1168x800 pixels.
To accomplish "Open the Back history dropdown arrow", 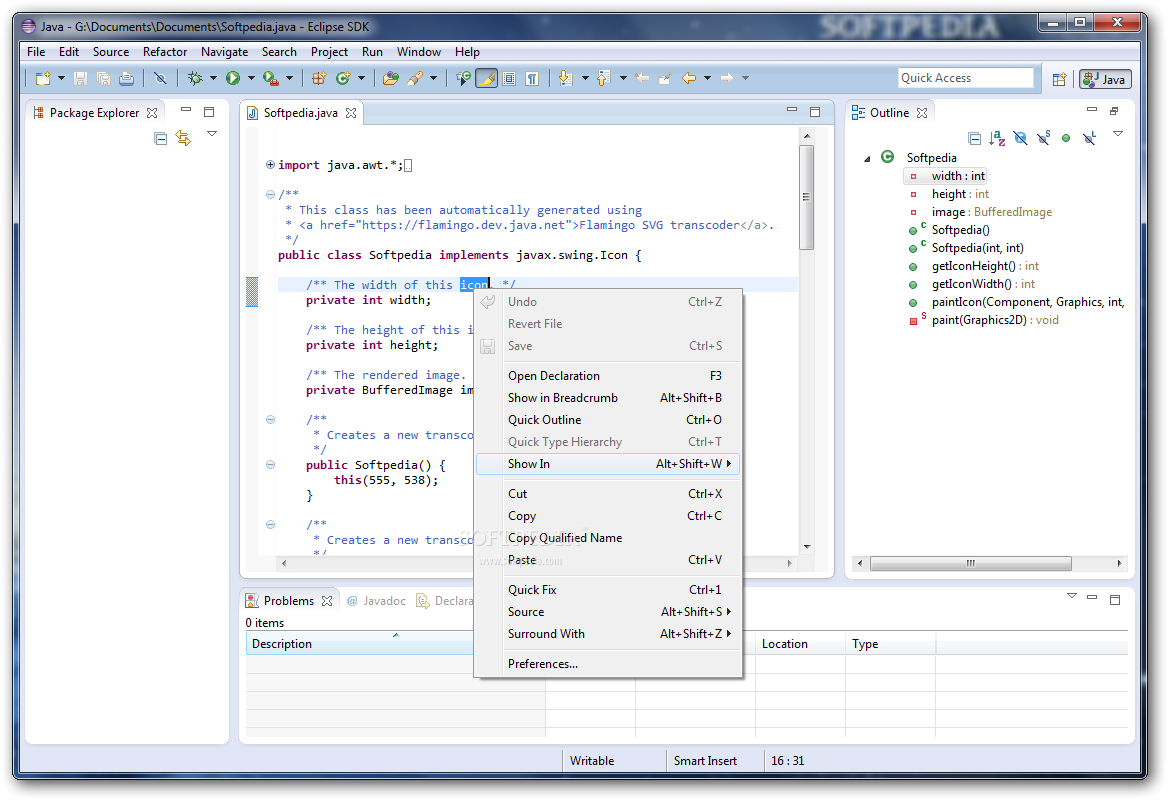I will pos(707,78).
